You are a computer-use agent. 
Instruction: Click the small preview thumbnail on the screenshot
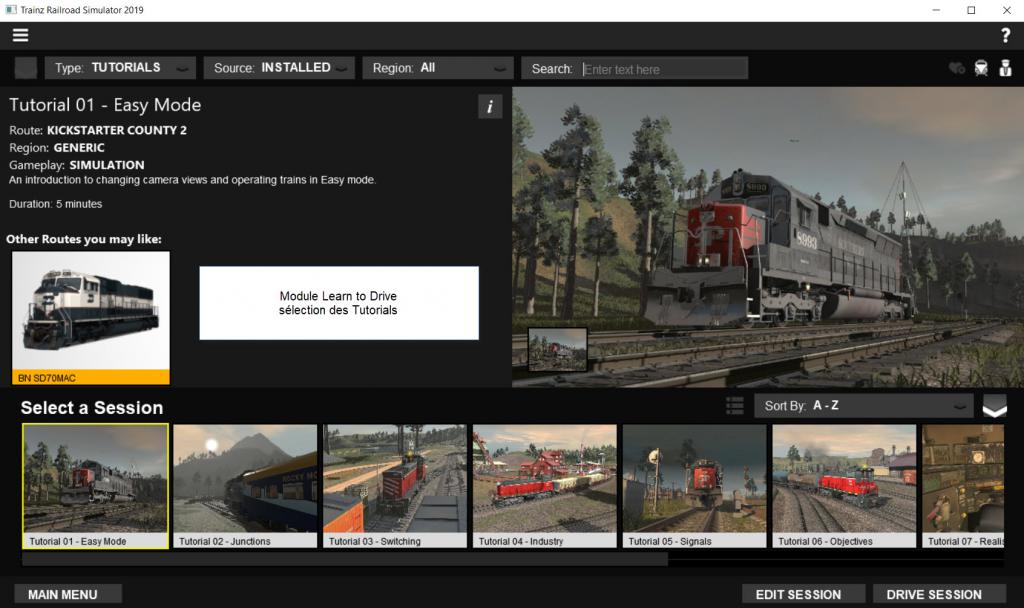tap(557, 350)
